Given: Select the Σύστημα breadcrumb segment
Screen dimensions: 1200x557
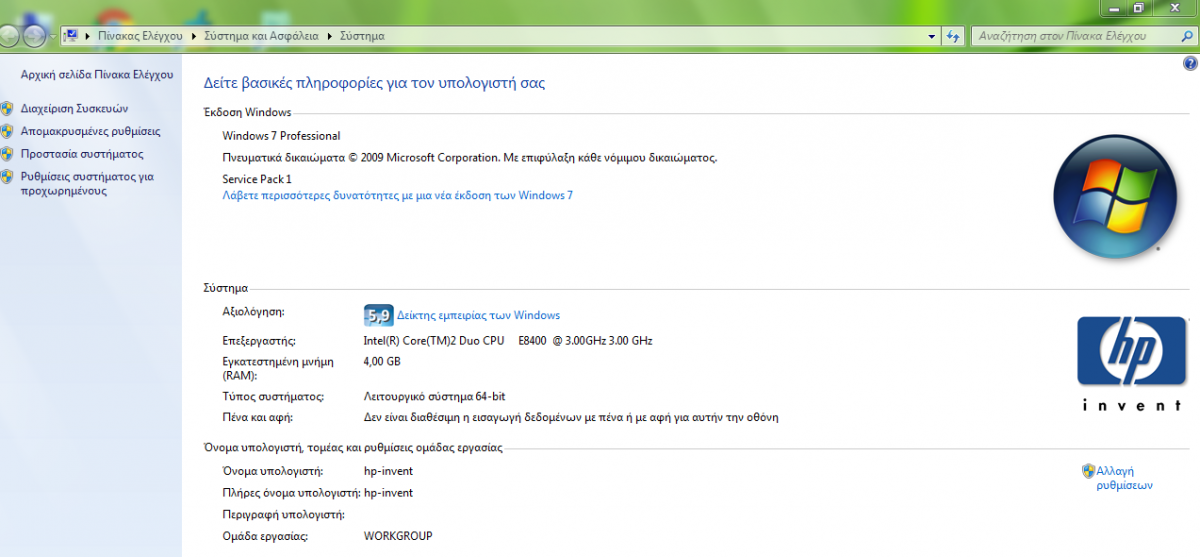Looking at the screenshot, I should tap(362, 35).
